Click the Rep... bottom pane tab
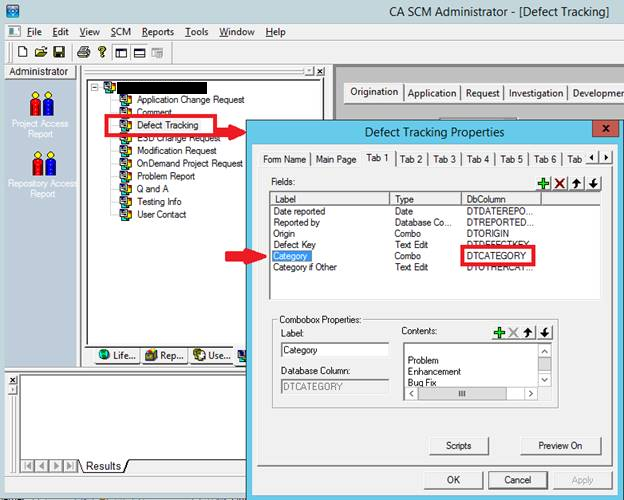Screen dimensions: 624x500 164,355
